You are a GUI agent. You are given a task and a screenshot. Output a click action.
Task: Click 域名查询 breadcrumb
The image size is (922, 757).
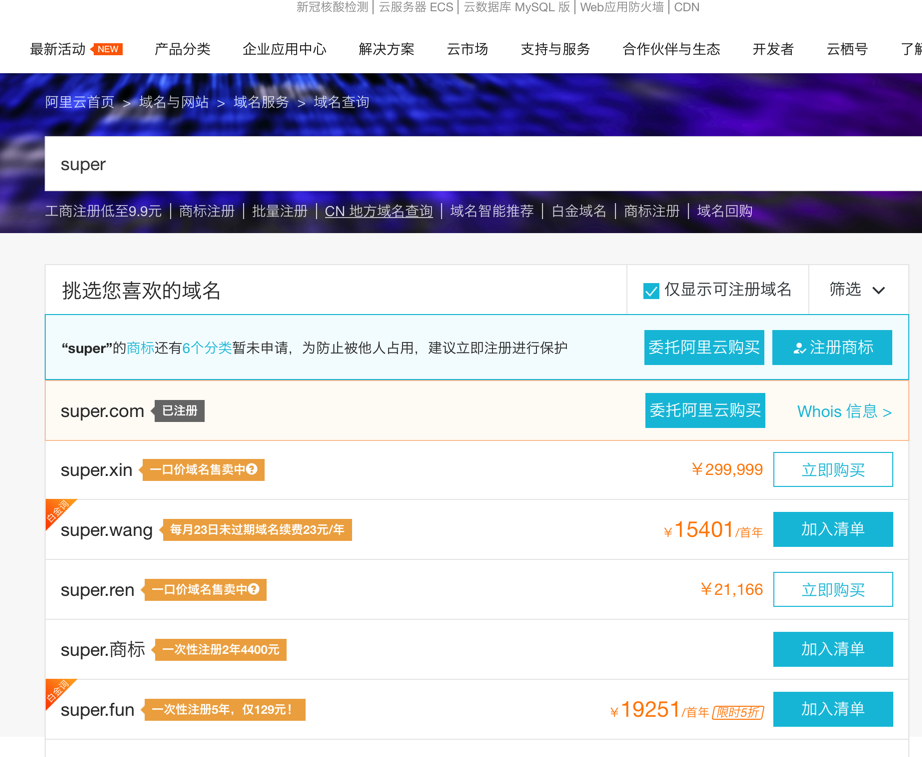(x=342, y=102)
